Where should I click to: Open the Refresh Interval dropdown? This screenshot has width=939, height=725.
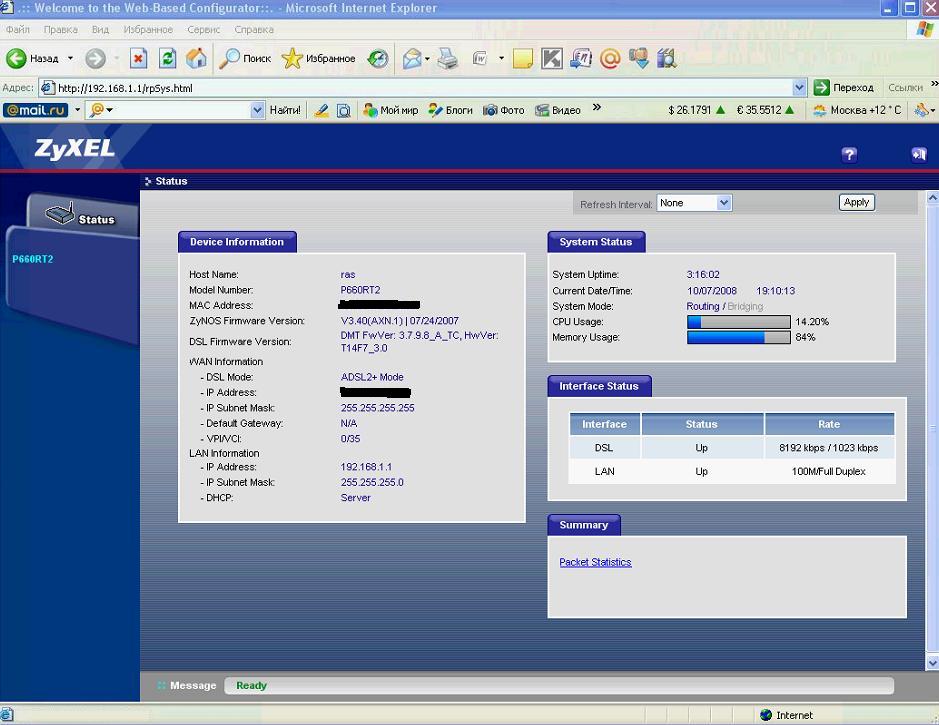coord(694,203)
